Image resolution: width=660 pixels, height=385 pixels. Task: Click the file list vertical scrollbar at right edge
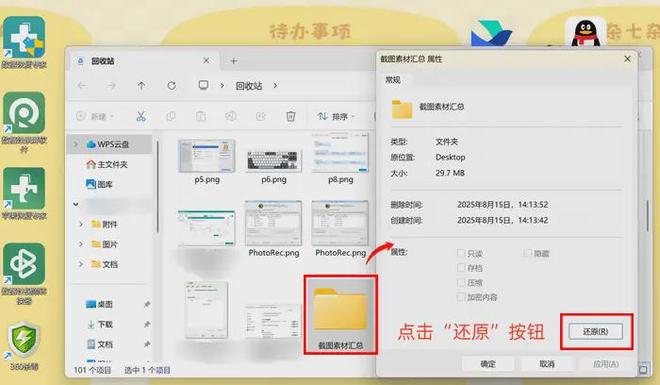click(647, 216)
